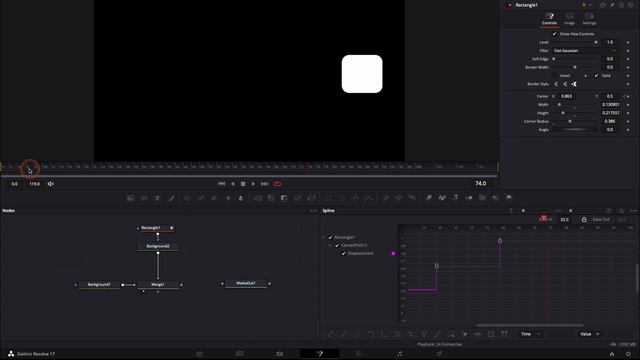The width and height of the screenshot is (640, 360).
Task: Toggle the Solid checkbox
Action: point(596,76)
